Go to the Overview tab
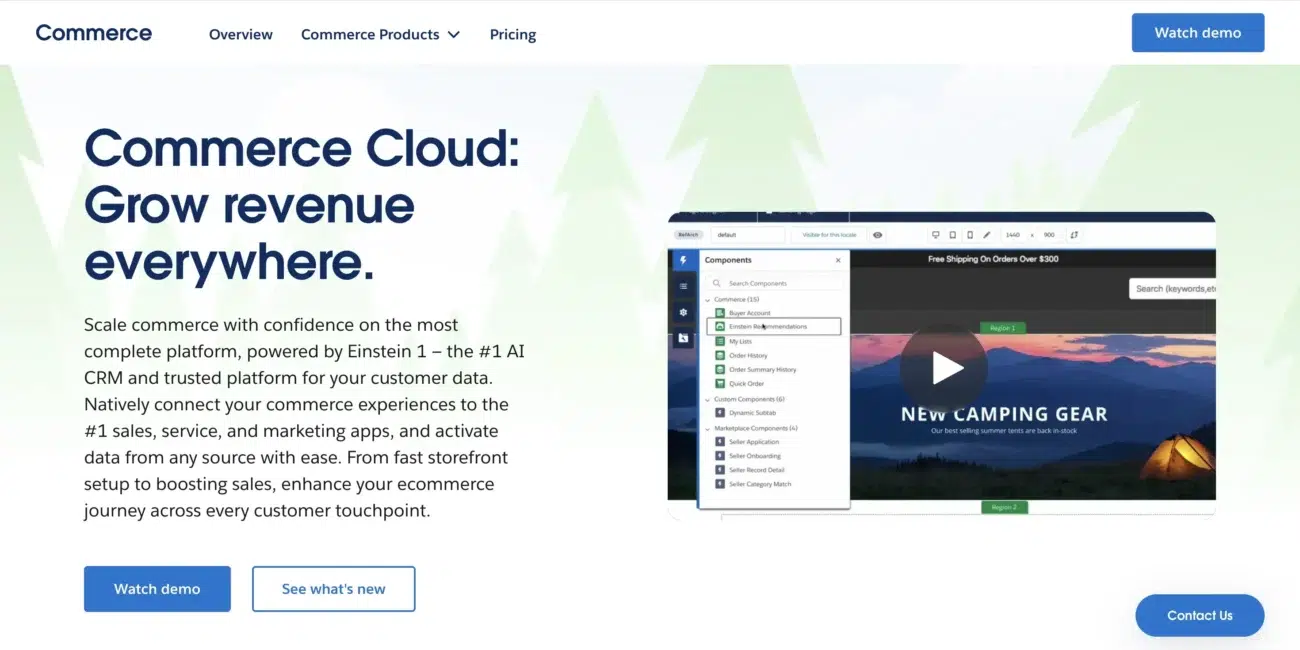This screenshot has height=650, width=1300. 240,33
